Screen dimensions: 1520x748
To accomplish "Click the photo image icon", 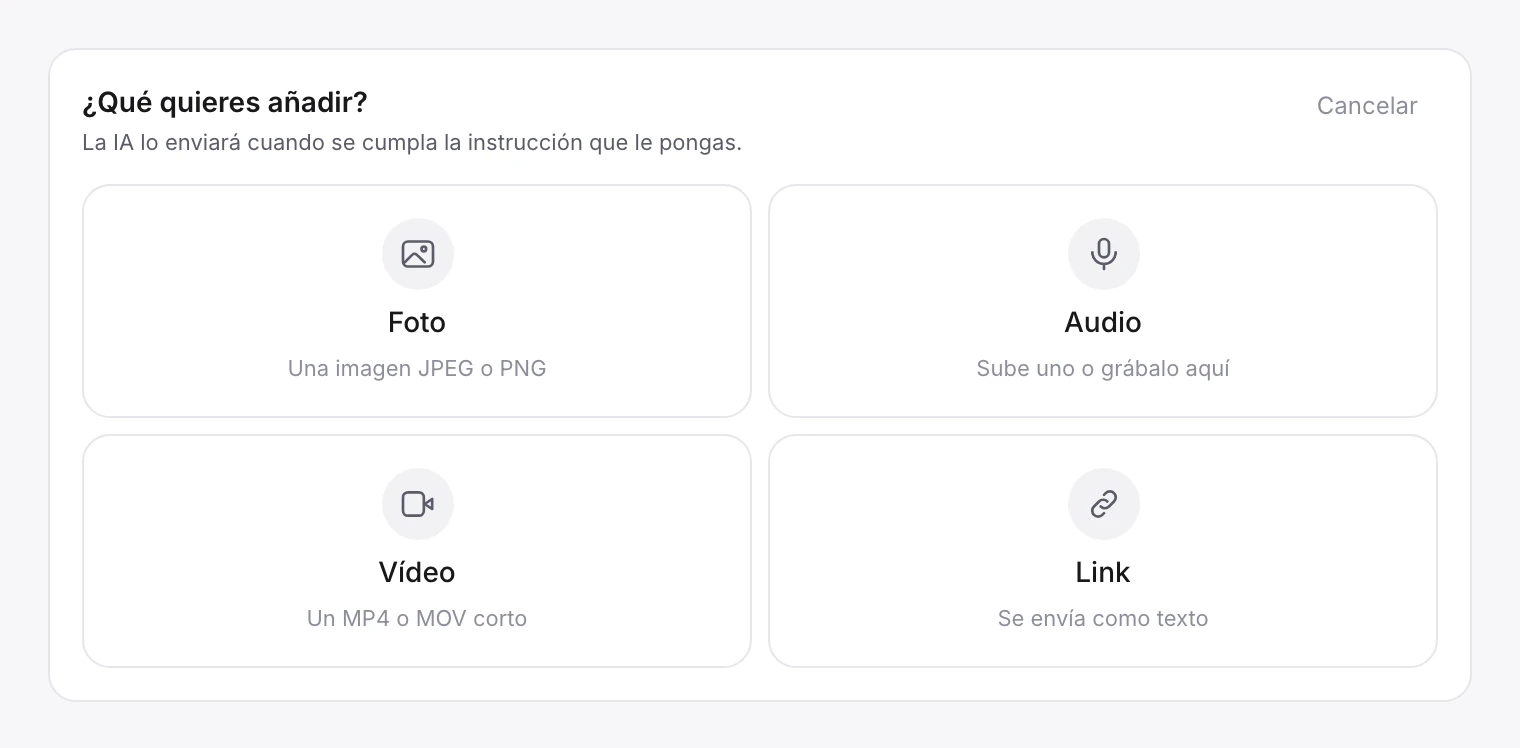I will click(x=418, y=254).
